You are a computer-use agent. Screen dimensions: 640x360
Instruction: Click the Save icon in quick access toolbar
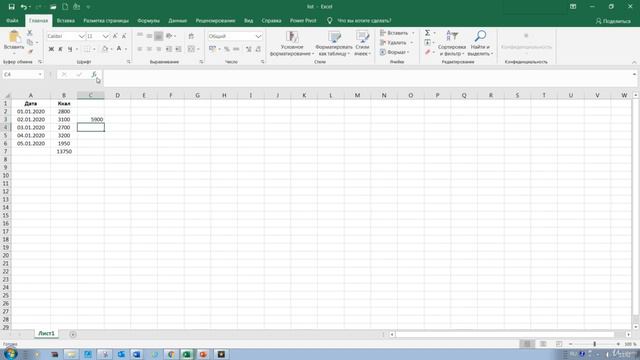point(11,7)
